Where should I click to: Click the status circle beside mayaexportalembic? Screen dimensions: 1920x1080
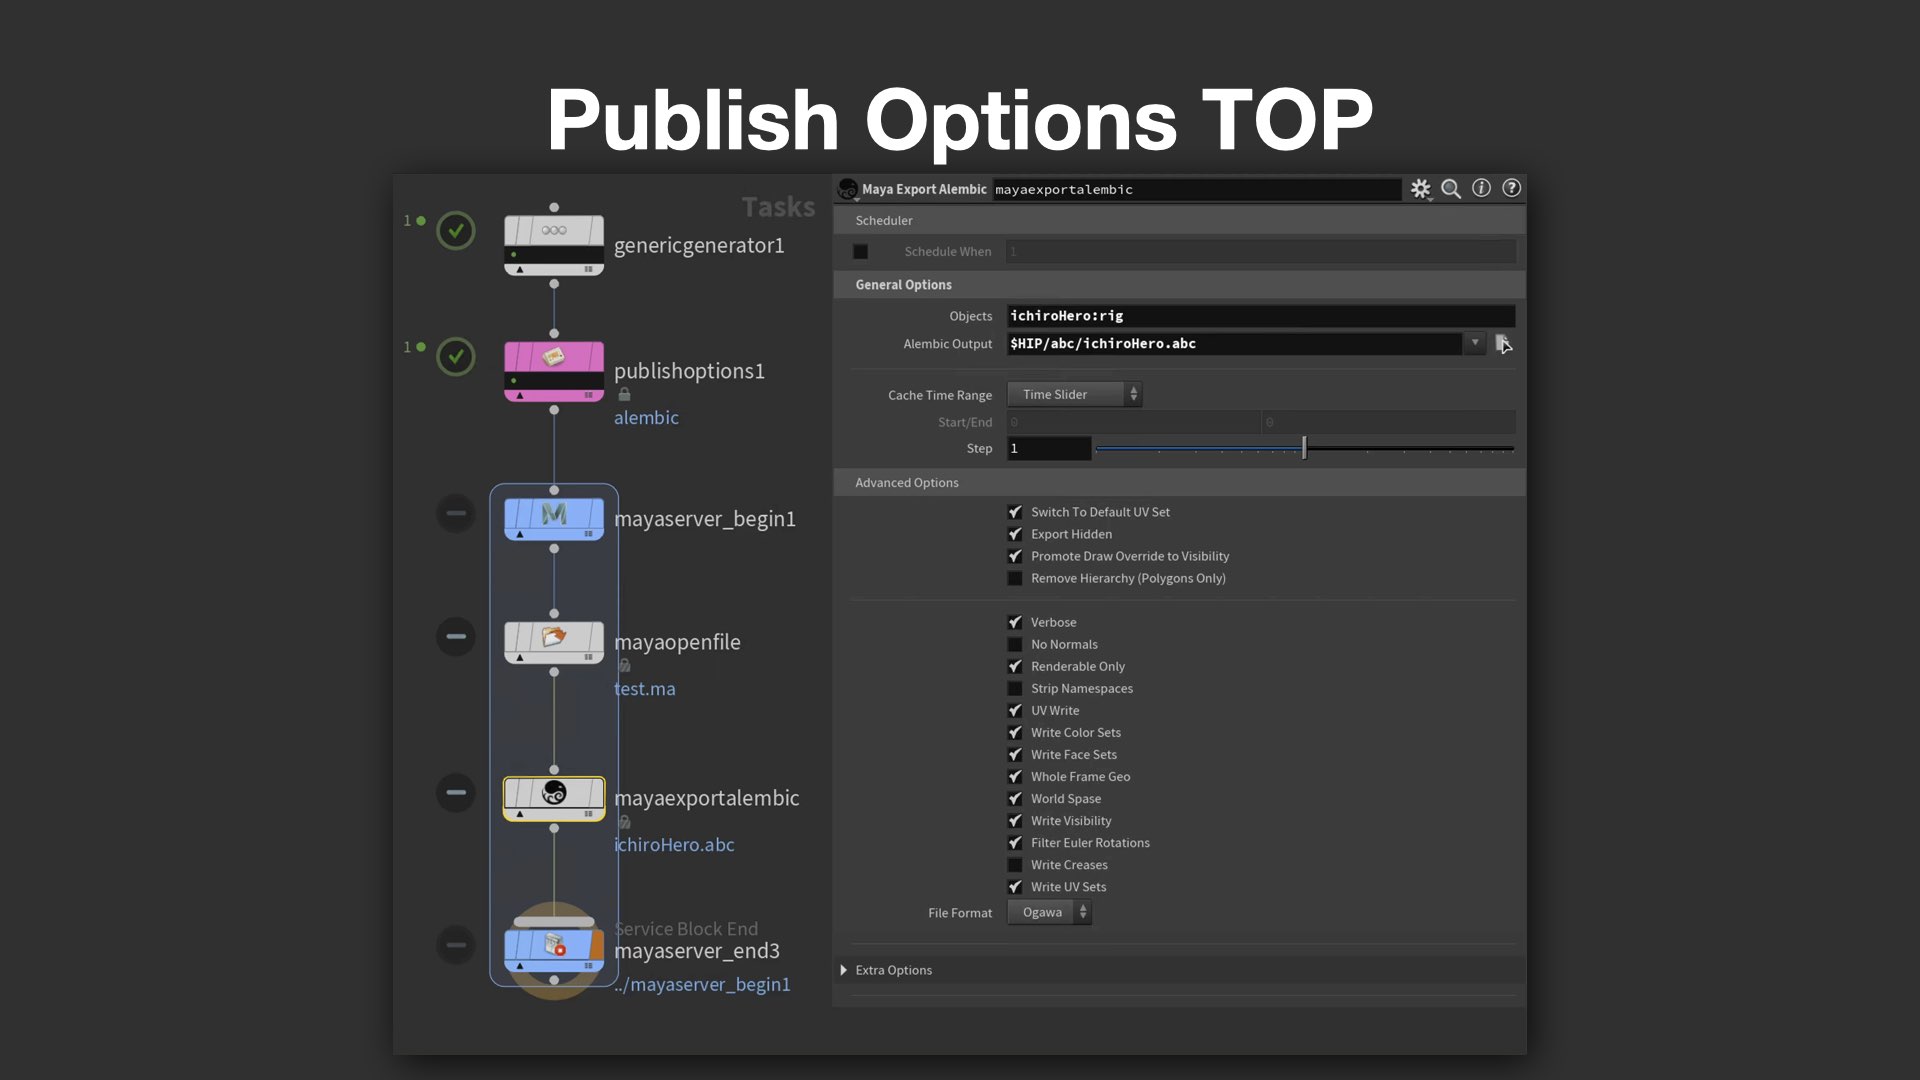coord(456,792)
